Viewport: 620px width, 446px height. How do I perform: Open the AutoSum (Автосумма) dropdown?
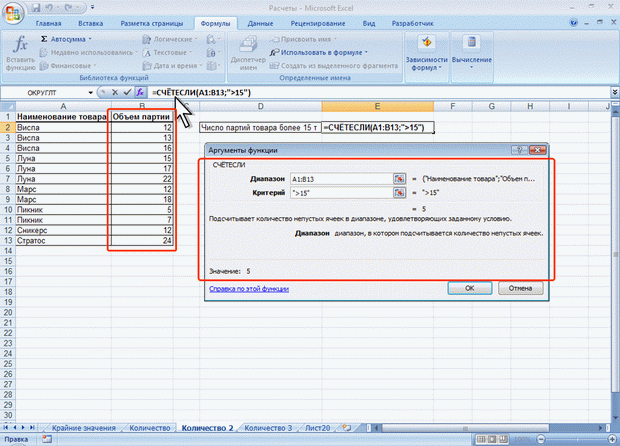66,39
